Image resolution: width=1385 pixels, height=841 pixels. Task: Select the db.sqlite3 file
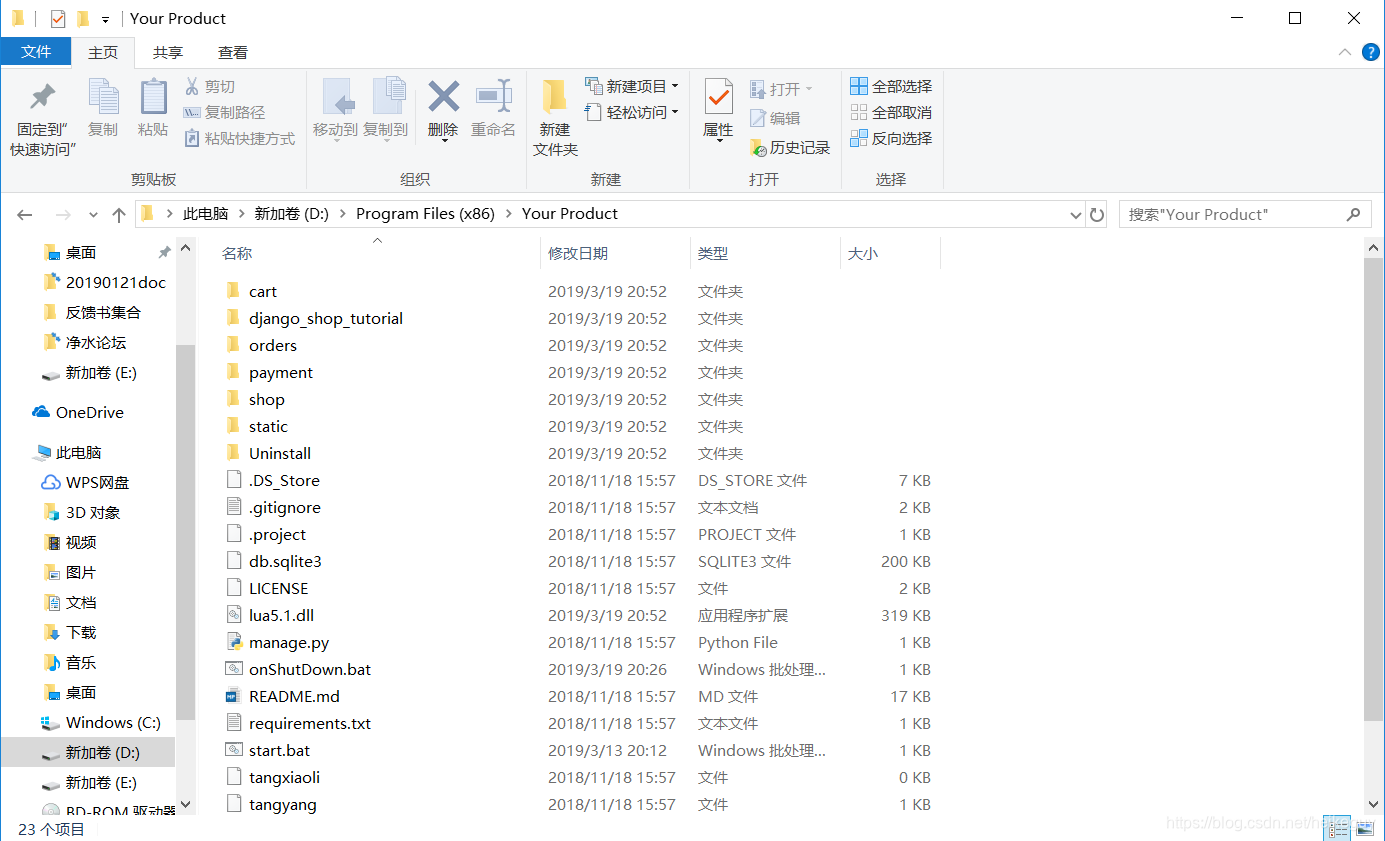point(285,561)
